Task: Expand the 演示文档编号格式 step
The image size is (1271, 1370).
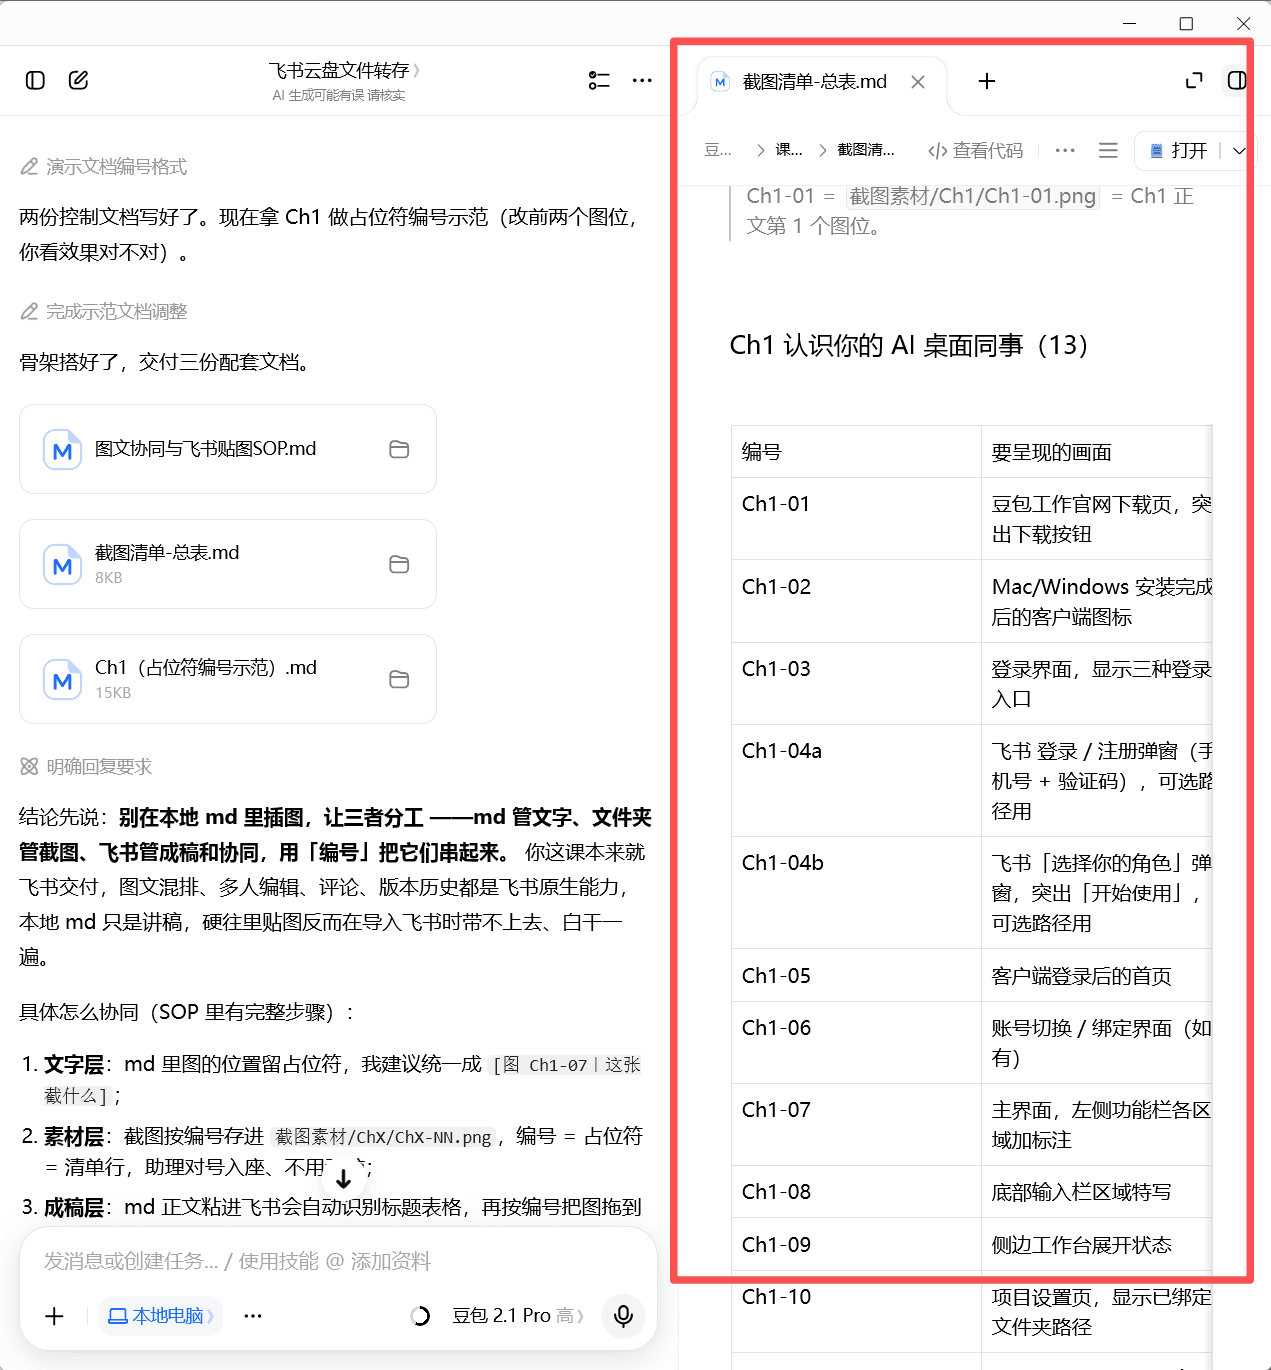Action: (x=104, y=167)
